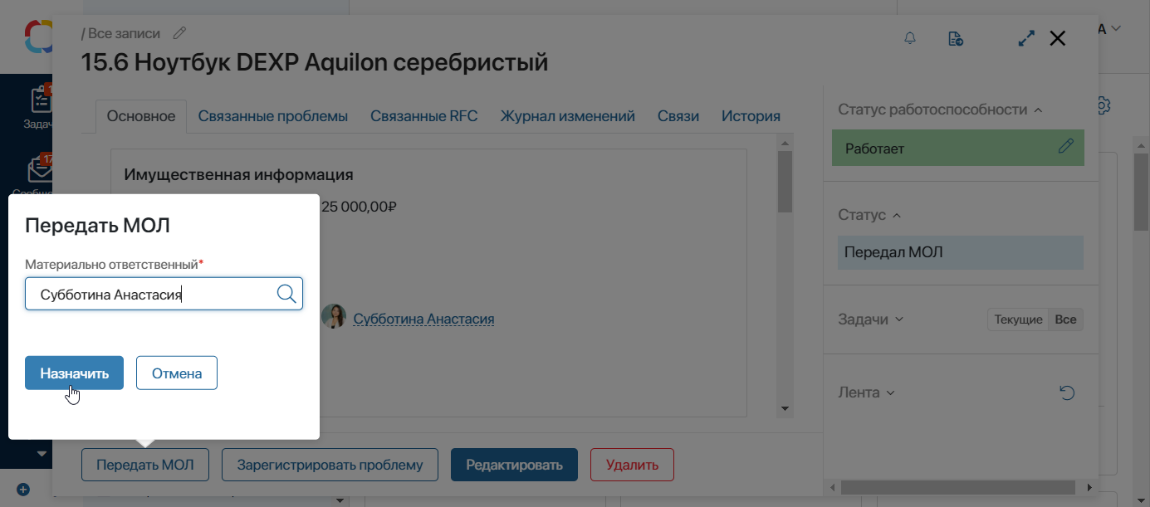Switch to the Основное tab

[x=141, y=116]
